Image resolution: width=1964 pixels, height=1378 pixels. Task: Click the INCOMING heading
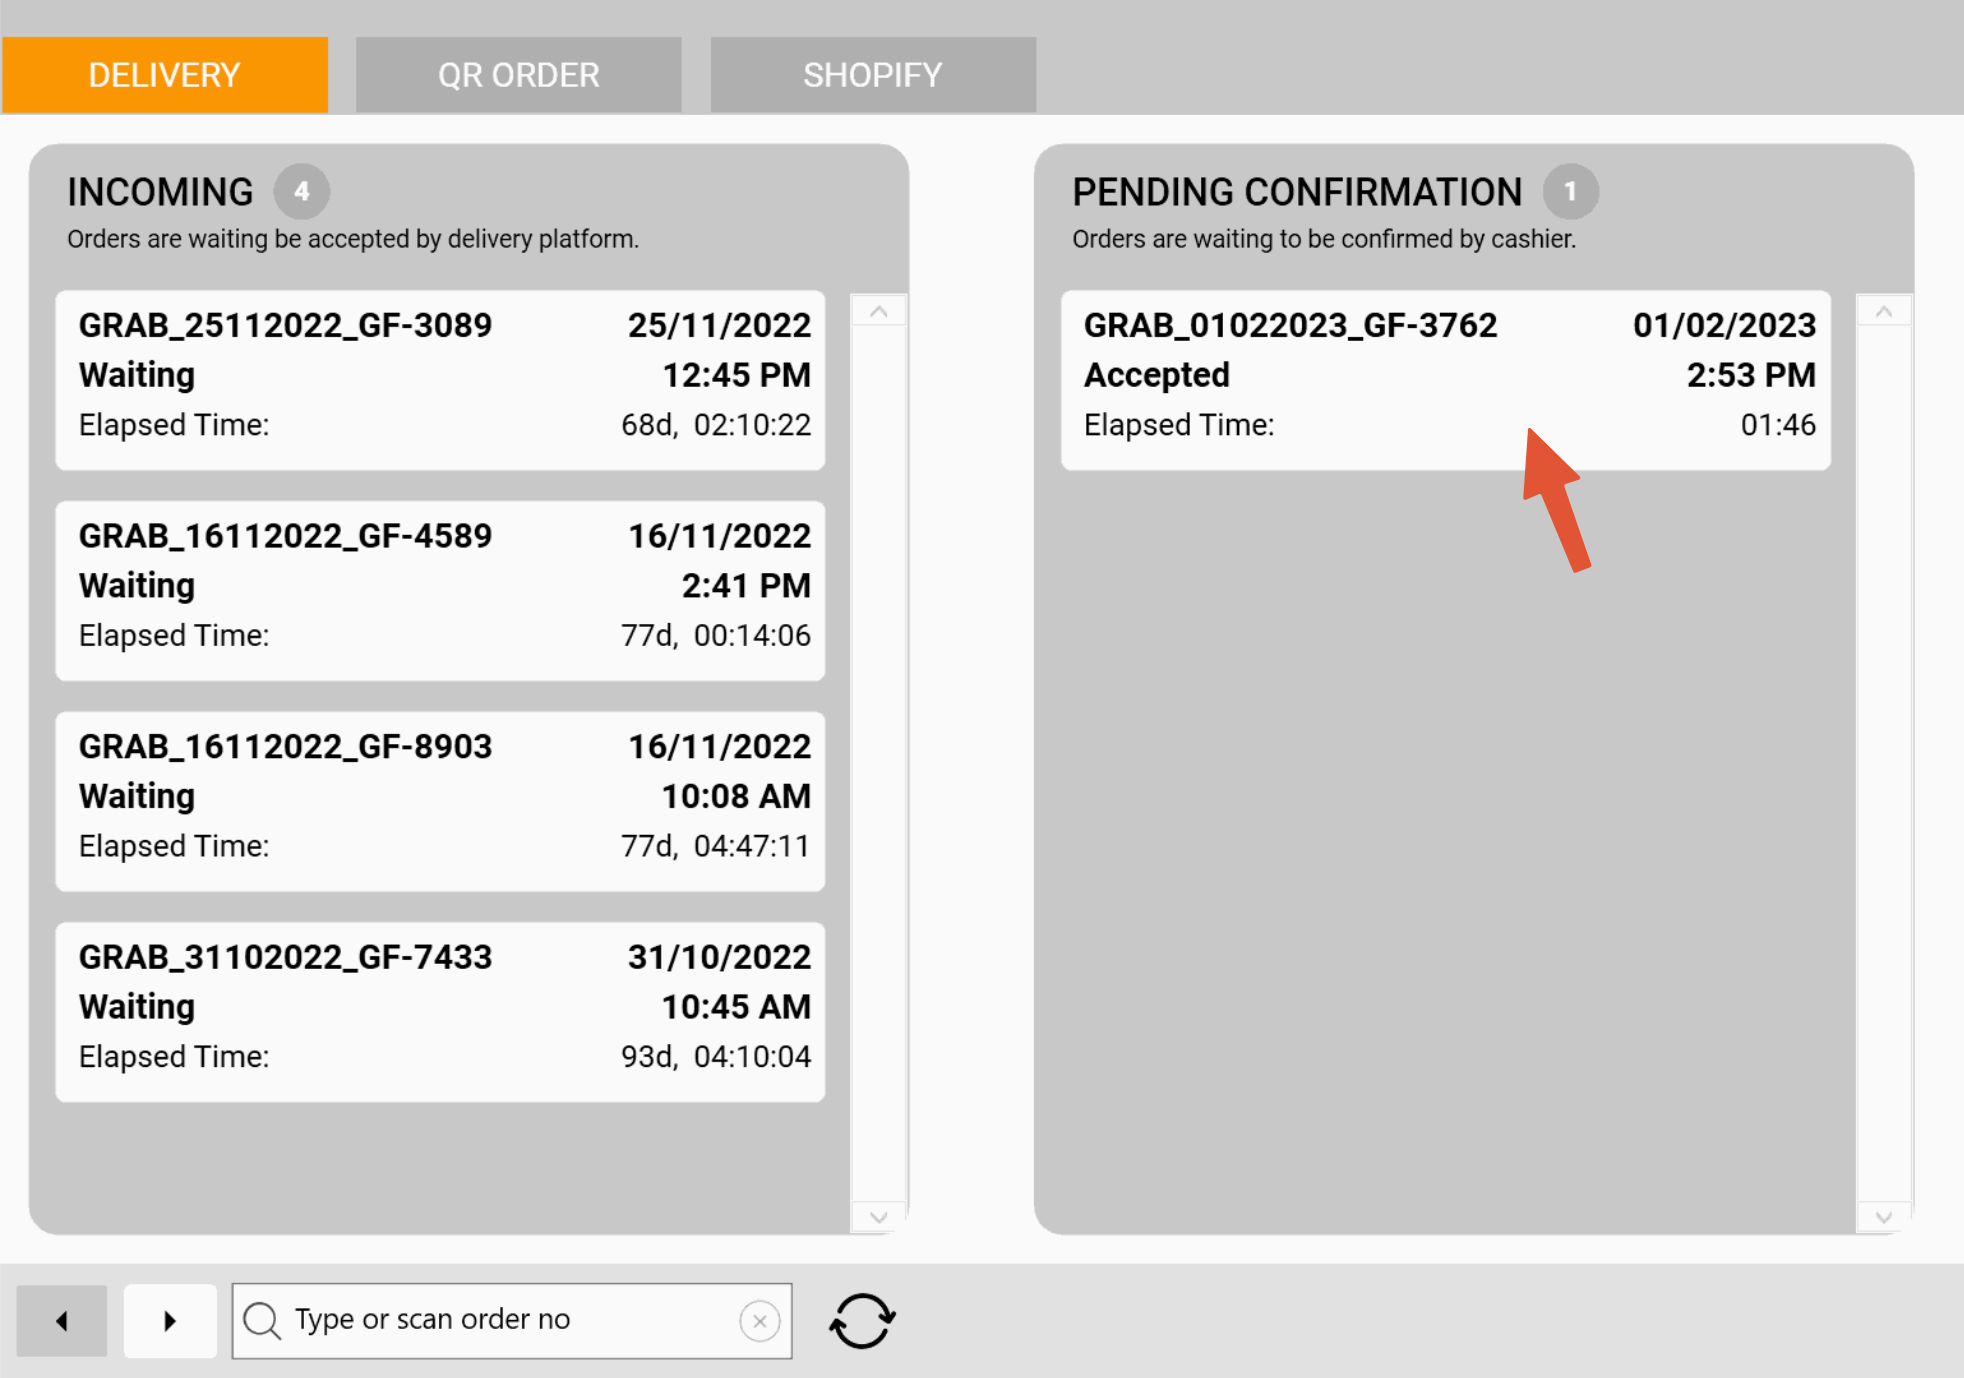pos(160,192)
